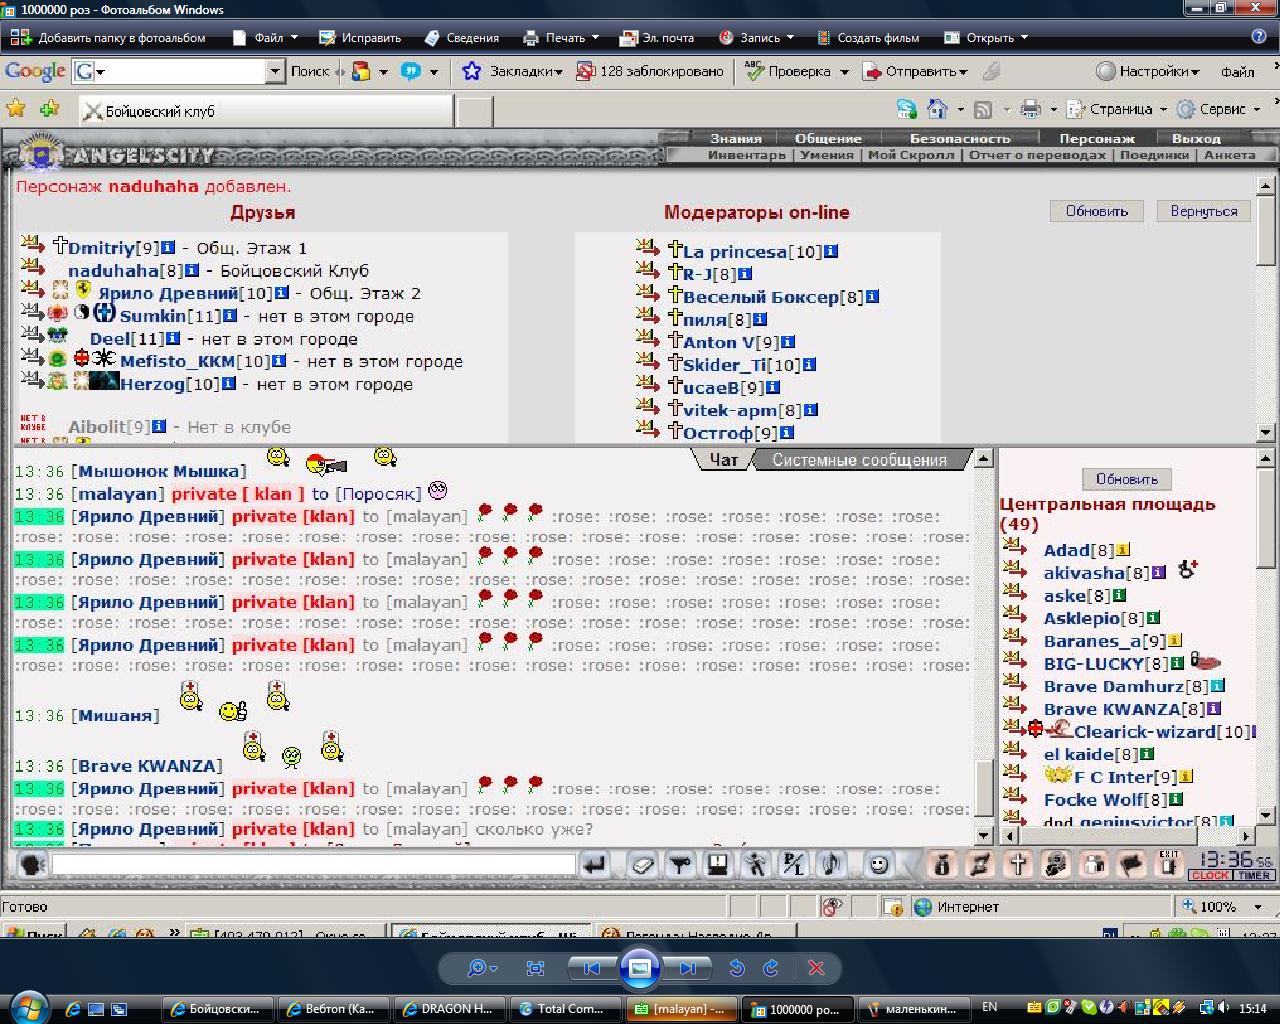Click the Favorites star icon
The image size is (1280, 1024).
[x=16, y=109]
